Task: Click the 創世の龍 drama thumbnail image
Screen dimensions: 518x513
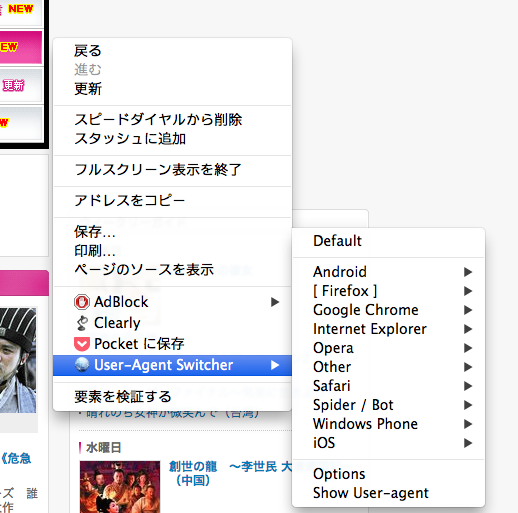Action: pos(120,487)
